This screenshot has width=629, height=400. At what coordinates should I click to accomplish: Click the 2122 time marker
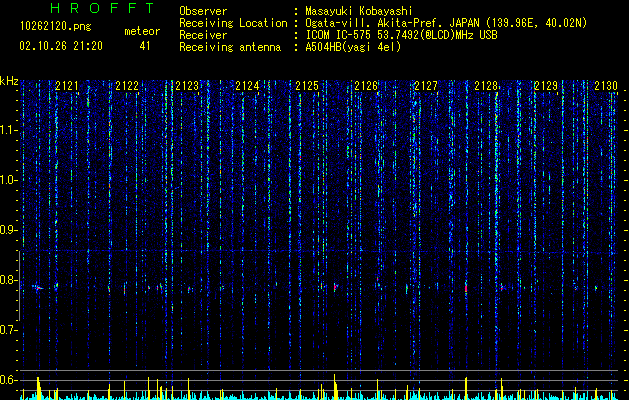point(127,86)
